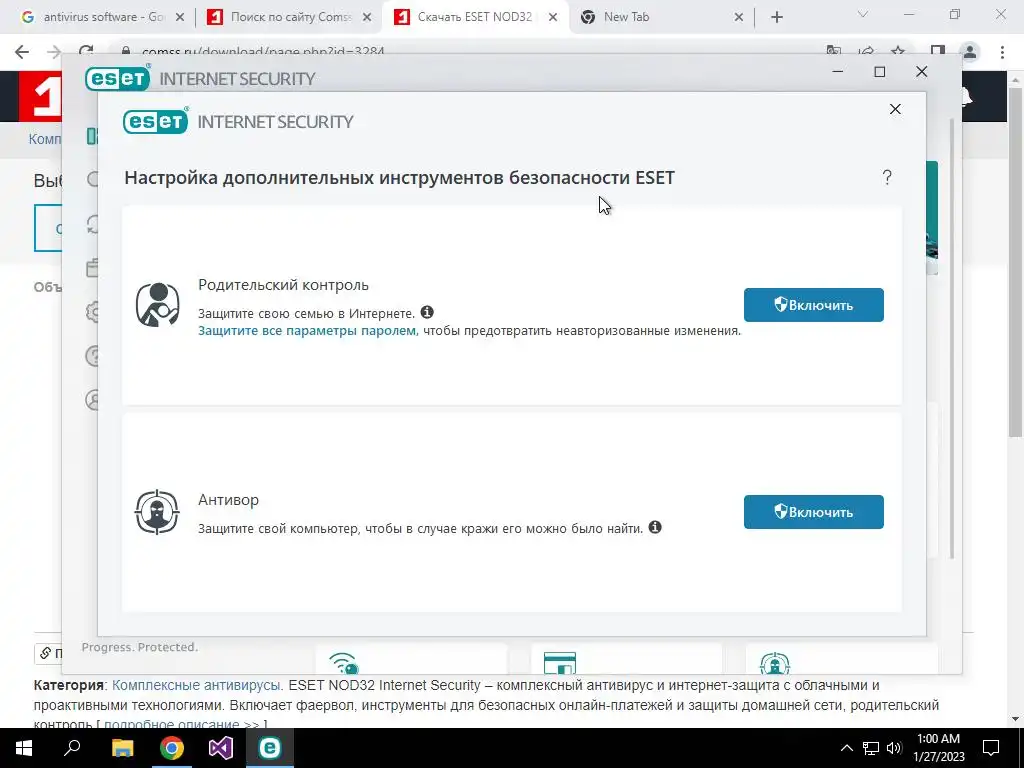Close the antivirus software tab
This screenshot has width=1024, height=768.
(180, 18)
